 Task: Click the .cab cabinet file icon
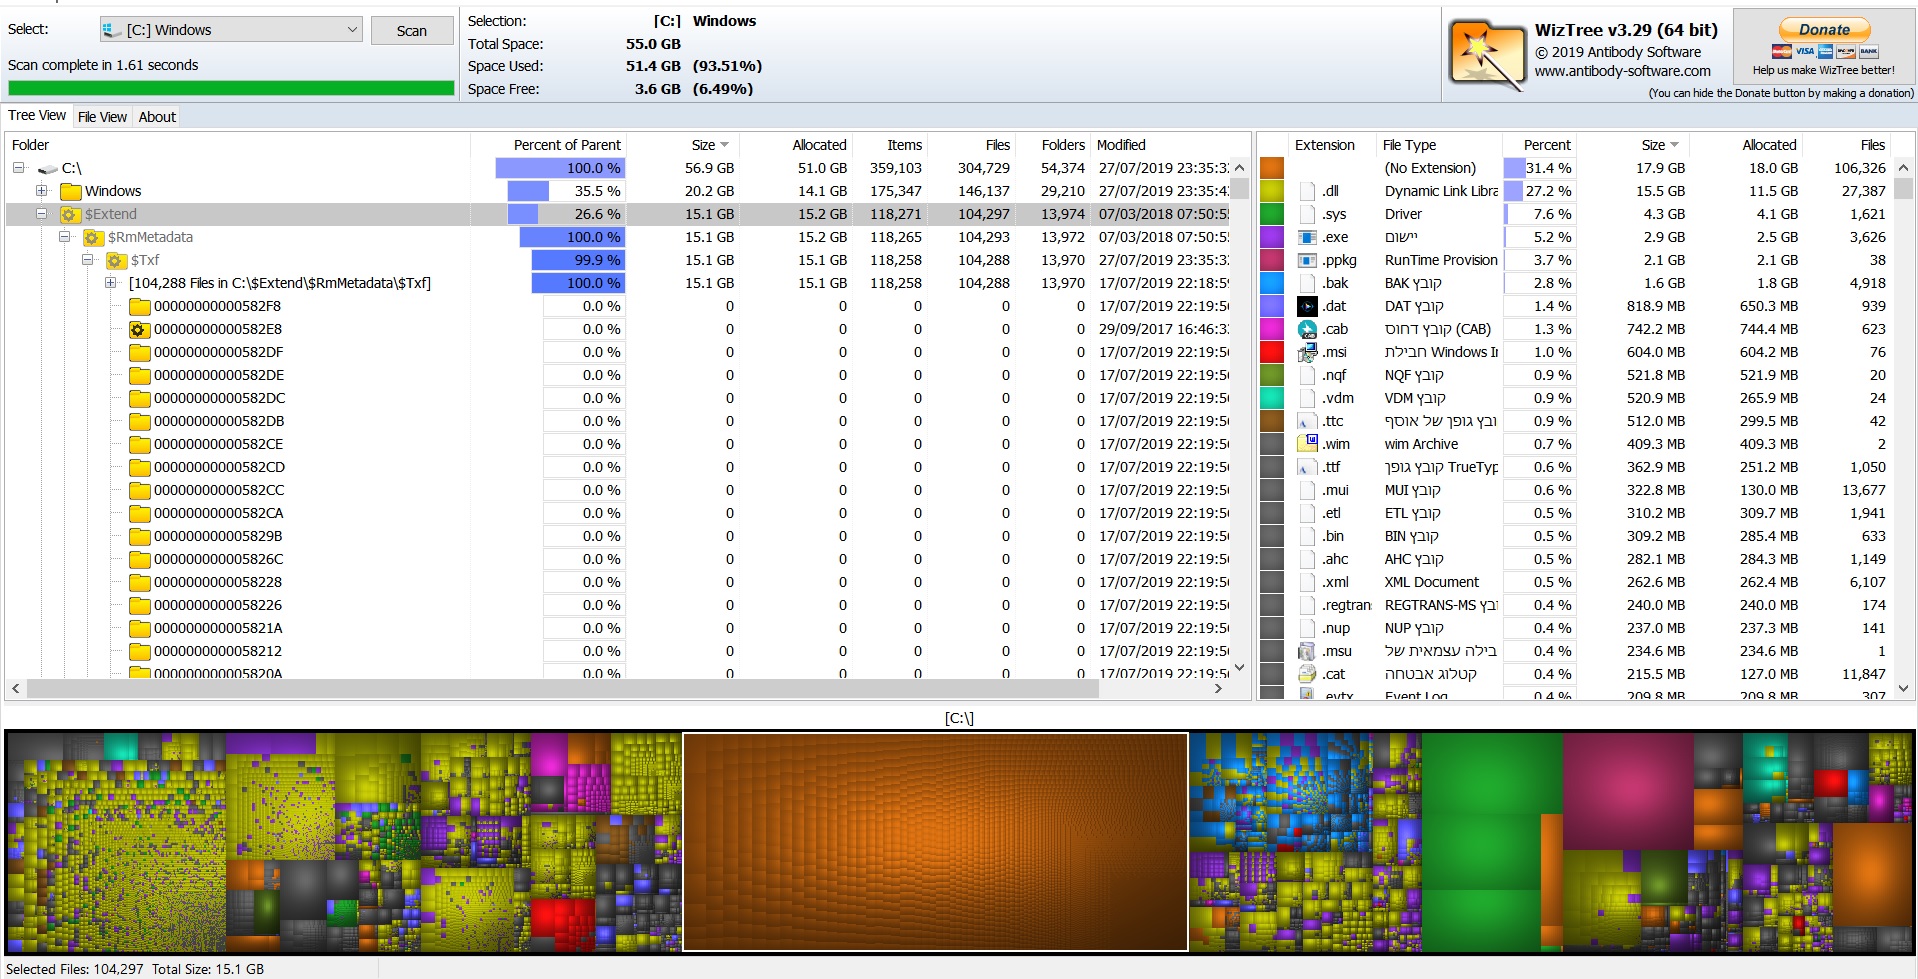(x=1307, y=329)
